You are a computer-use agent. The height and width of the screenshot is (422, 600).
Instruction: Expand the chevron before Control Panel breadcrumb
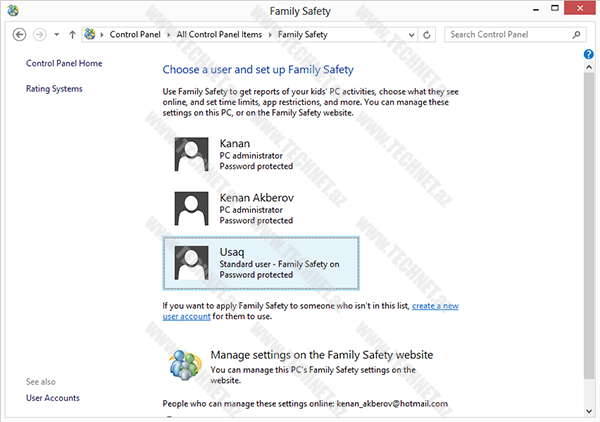[x=102, y=35]
